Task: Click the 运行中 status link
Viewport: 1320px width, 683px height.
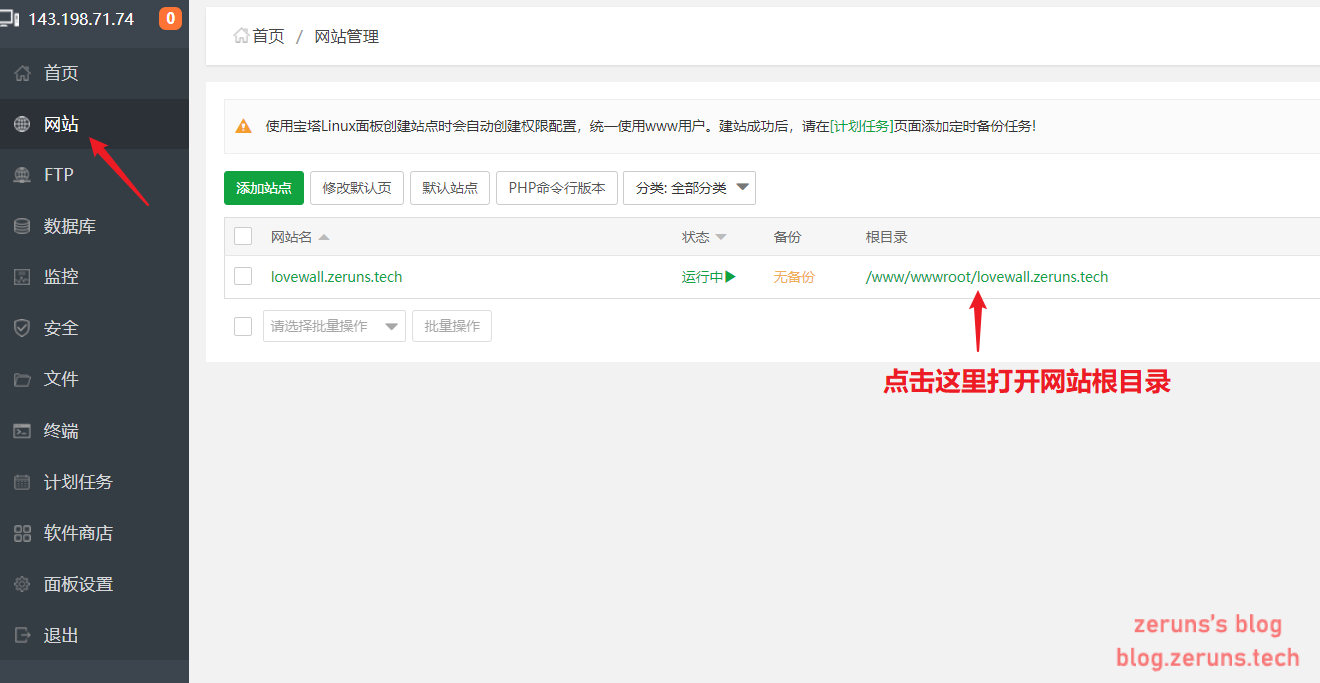Action: point(702,277)
